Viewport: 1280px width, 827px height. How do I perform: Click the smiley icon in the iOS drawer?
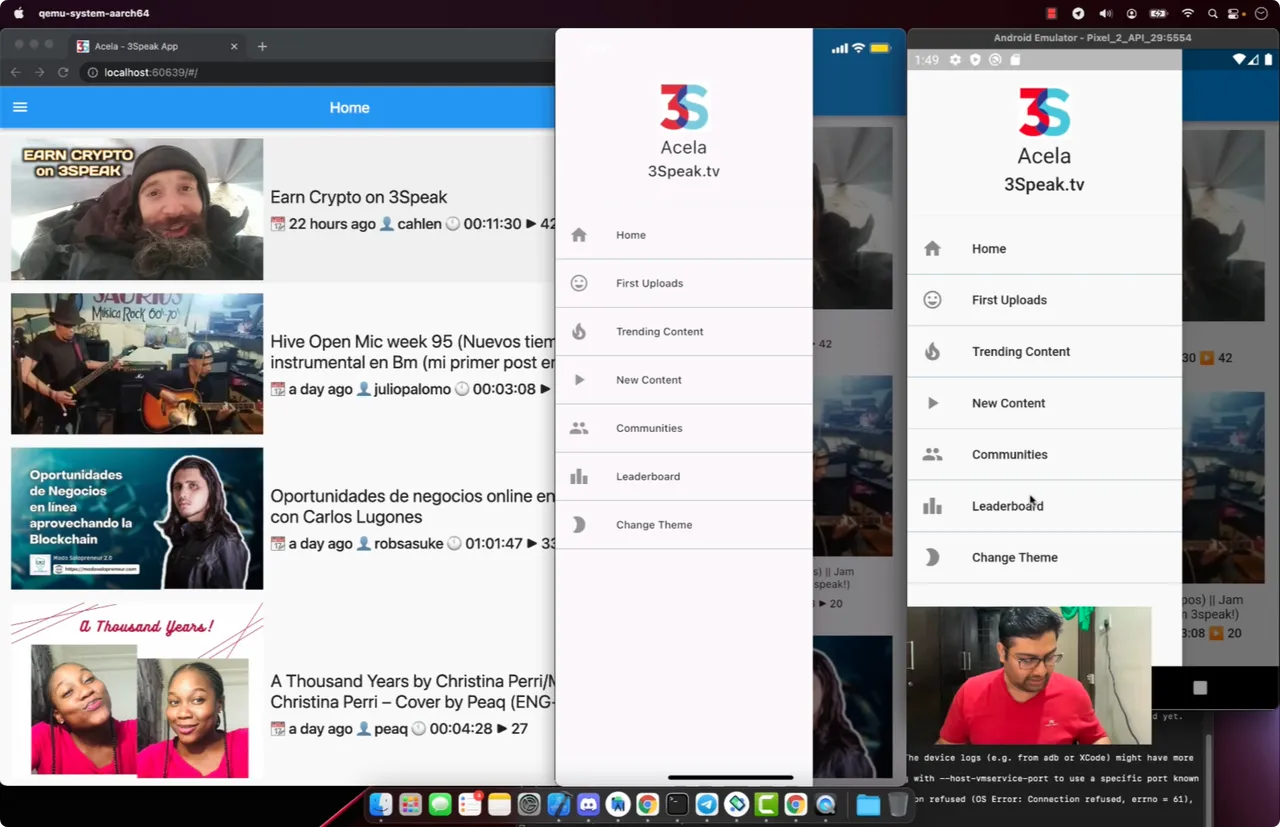[x=578, y=283]
